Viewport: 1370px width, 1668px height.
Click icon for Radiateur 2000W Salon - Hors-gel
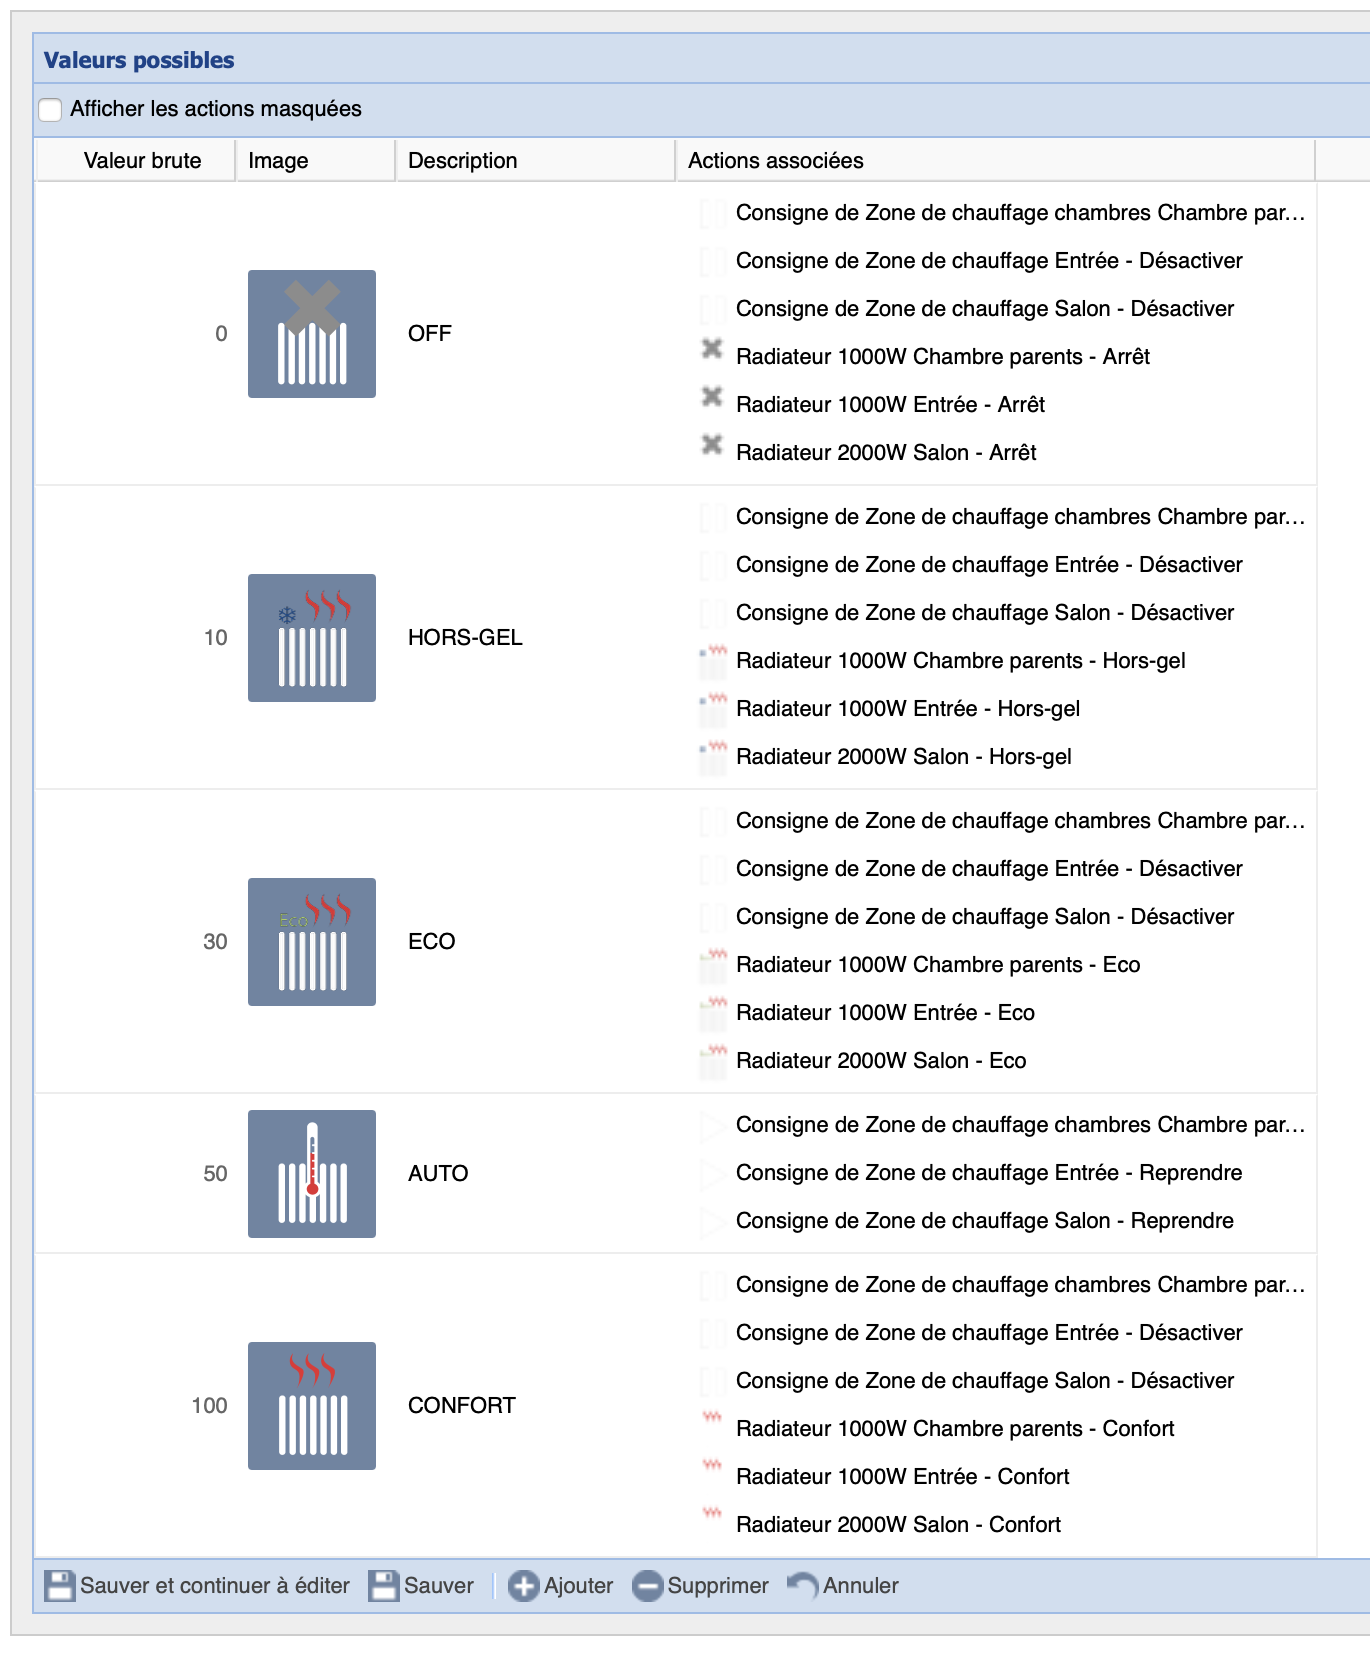[x=713, y=757]
